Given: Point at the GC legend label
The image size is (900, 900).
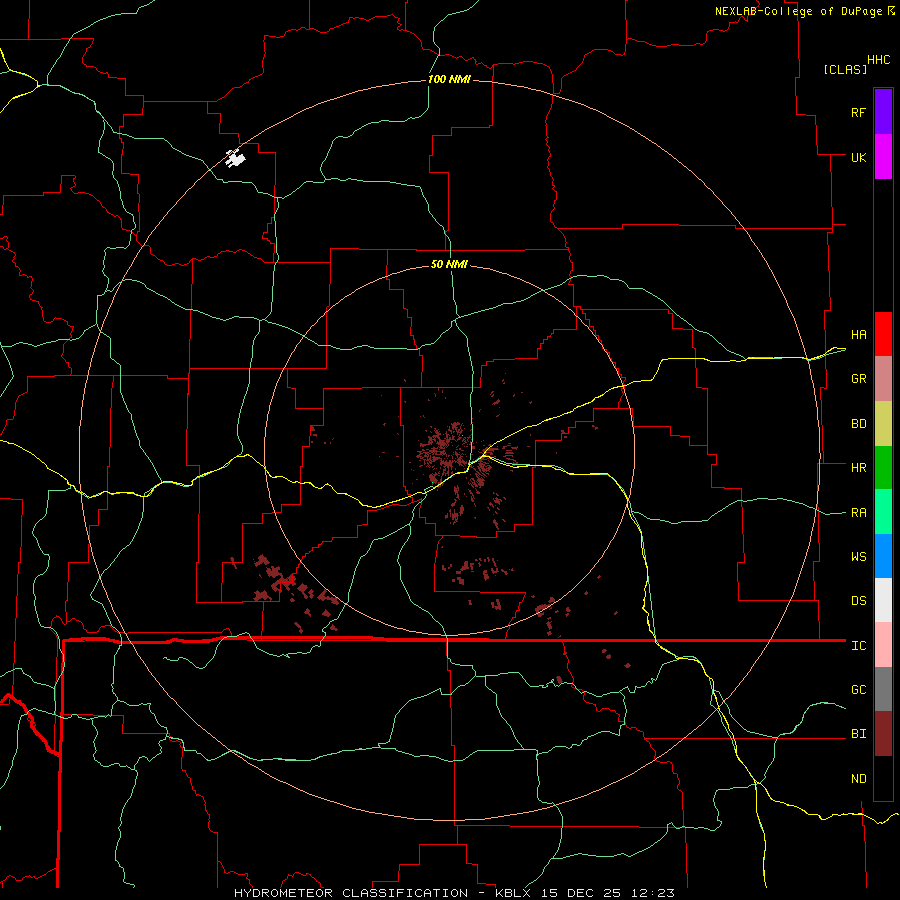Looking at the screenshot, I should pos(858,689).
